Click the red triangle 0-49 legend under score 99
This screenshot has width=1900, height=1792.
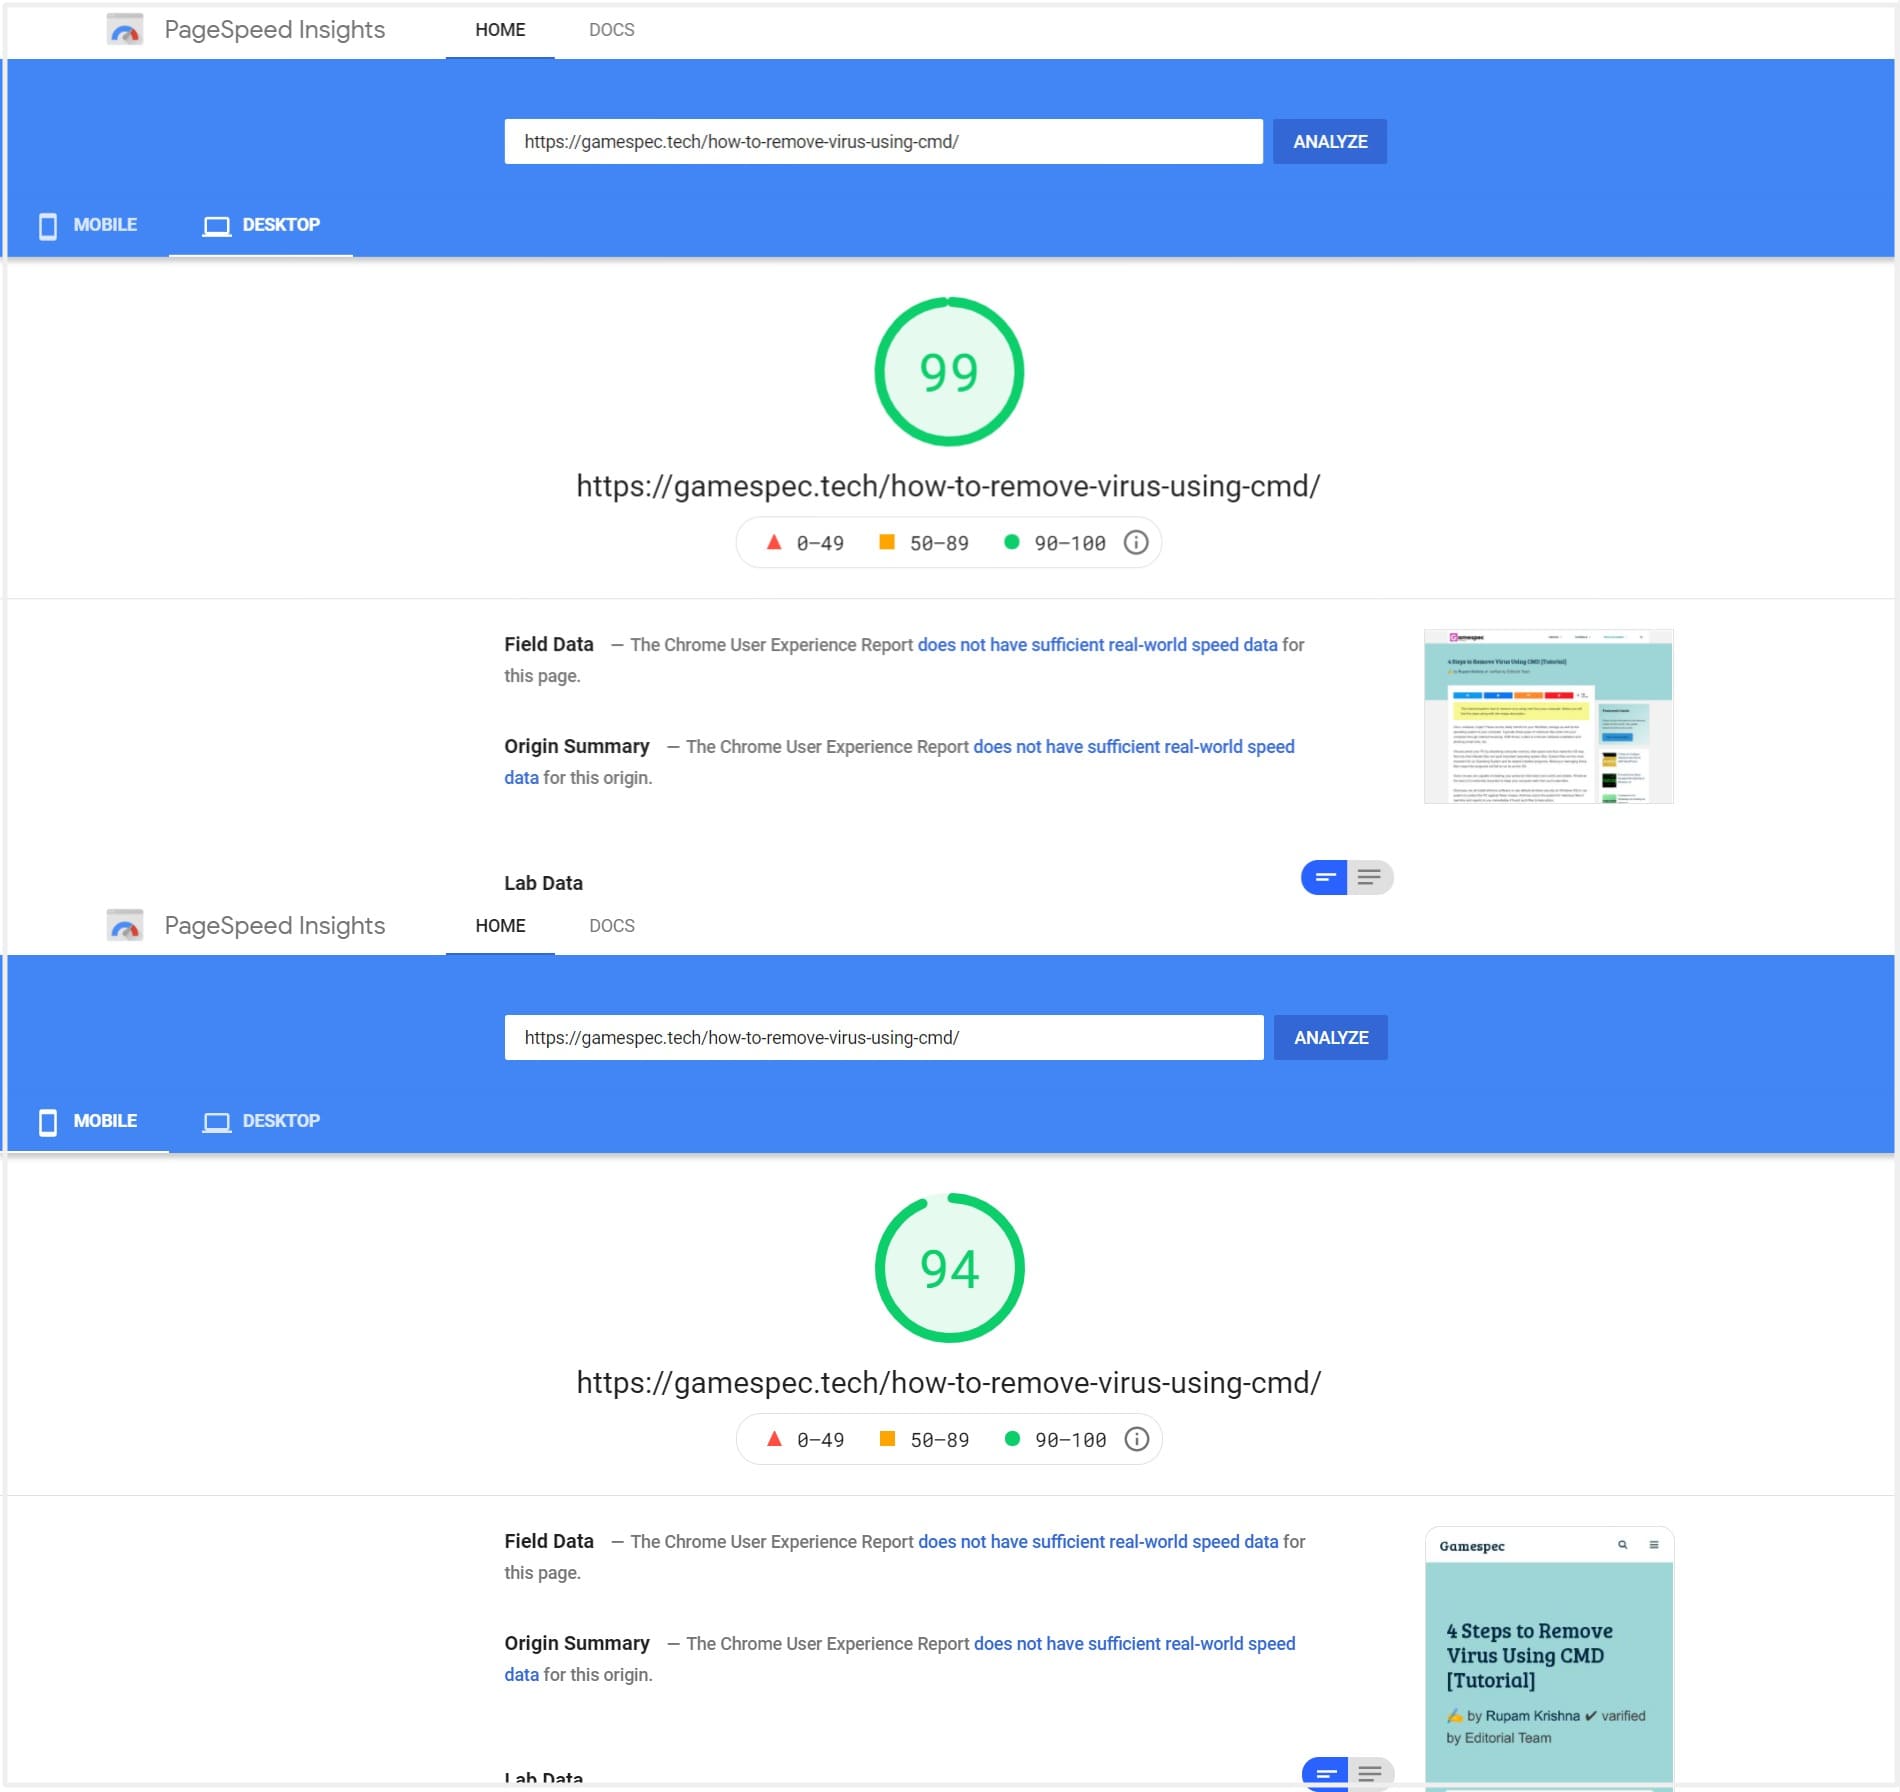coord(805,543)
